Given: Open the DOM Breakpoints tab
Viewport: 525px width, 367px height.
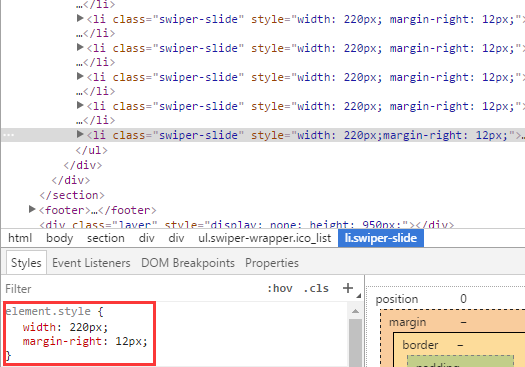Looking at the screenshot, I should click(188, 263).
